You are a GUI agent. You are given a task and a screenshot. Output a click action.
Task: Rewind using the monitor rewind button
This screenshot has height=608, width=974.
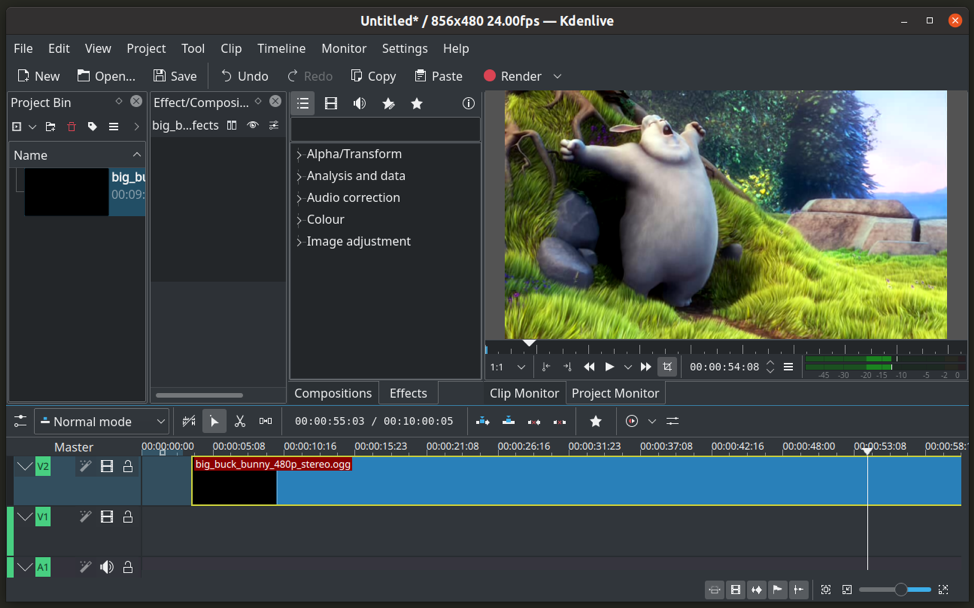pyautogui.click(x=589, y=367)
